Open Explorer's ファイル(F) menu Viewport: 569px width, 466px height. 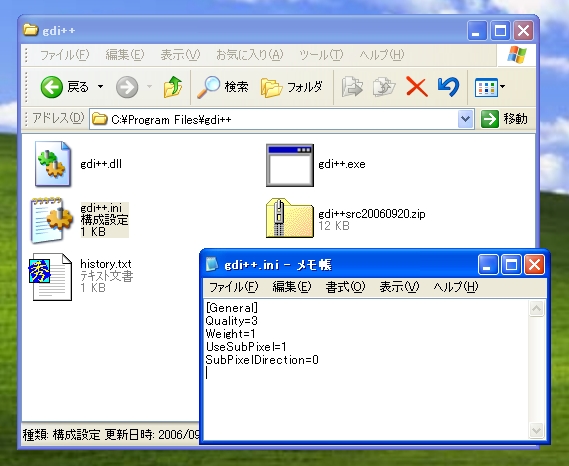tap(64, 55)
